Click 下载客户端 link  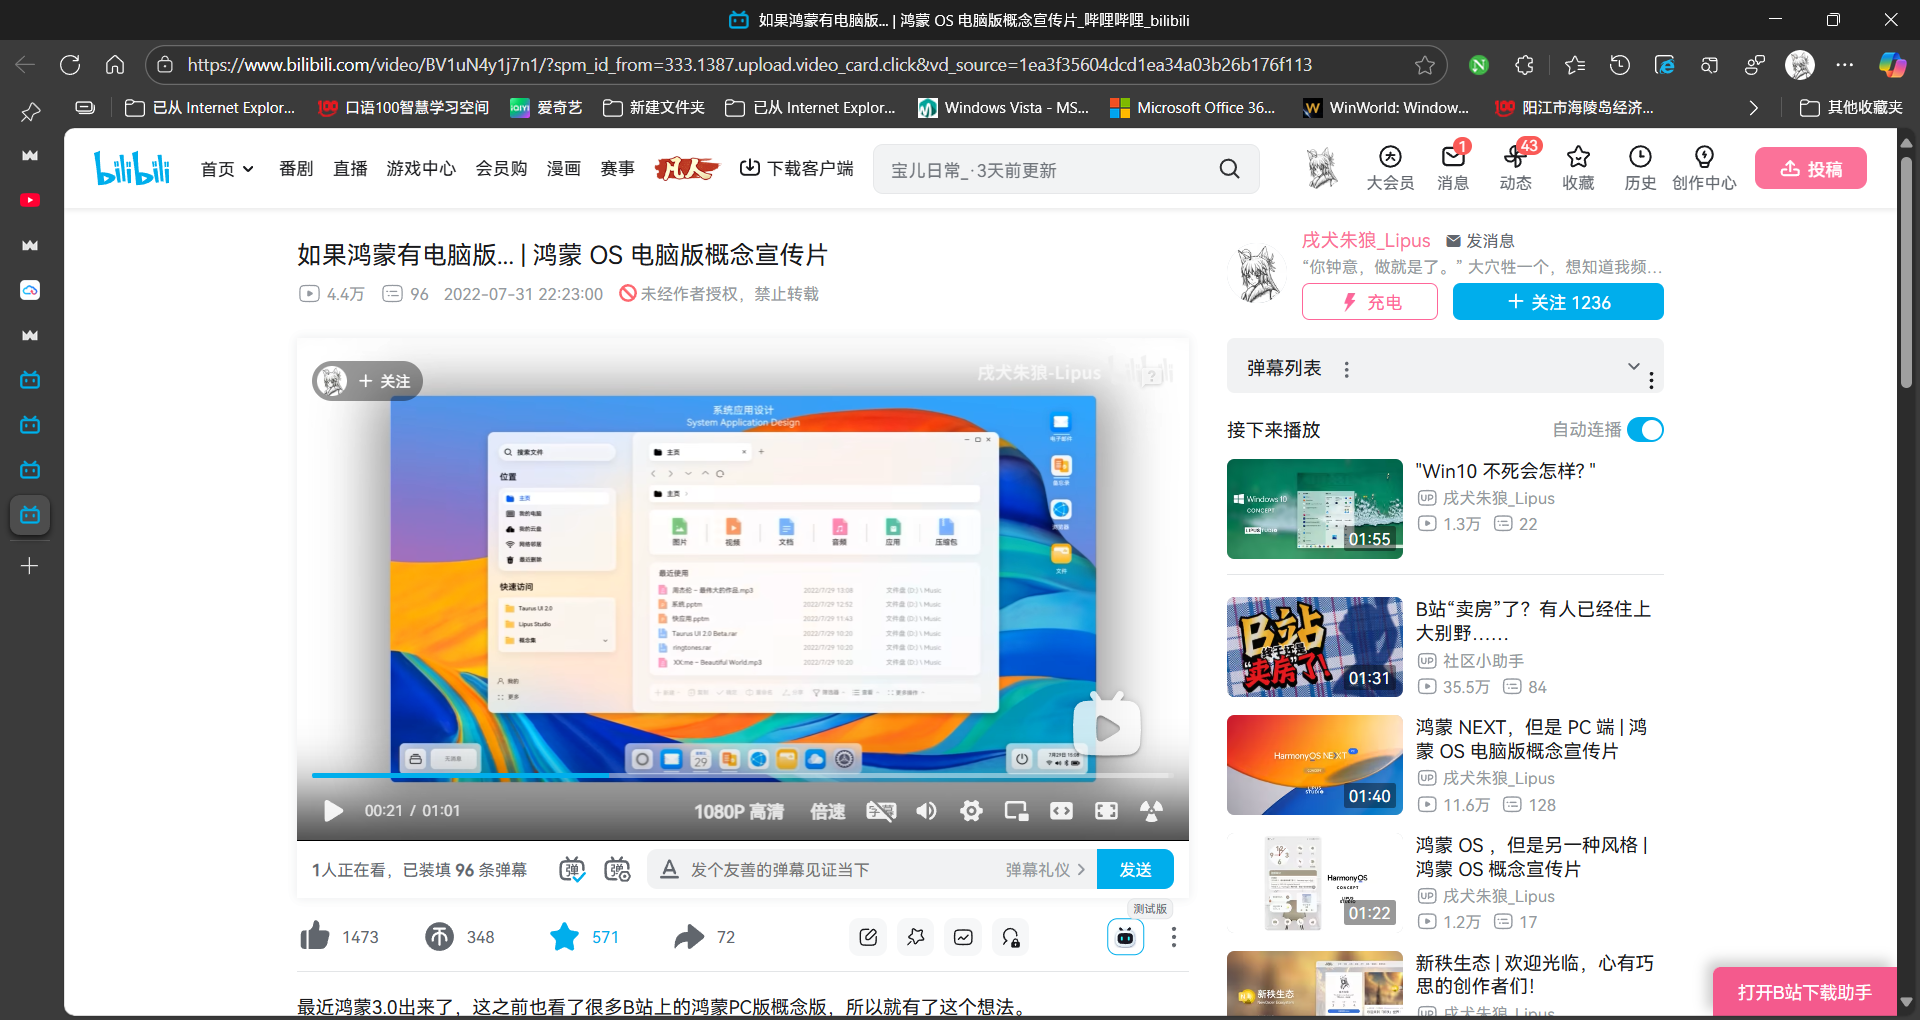click(x=796, y=169)
